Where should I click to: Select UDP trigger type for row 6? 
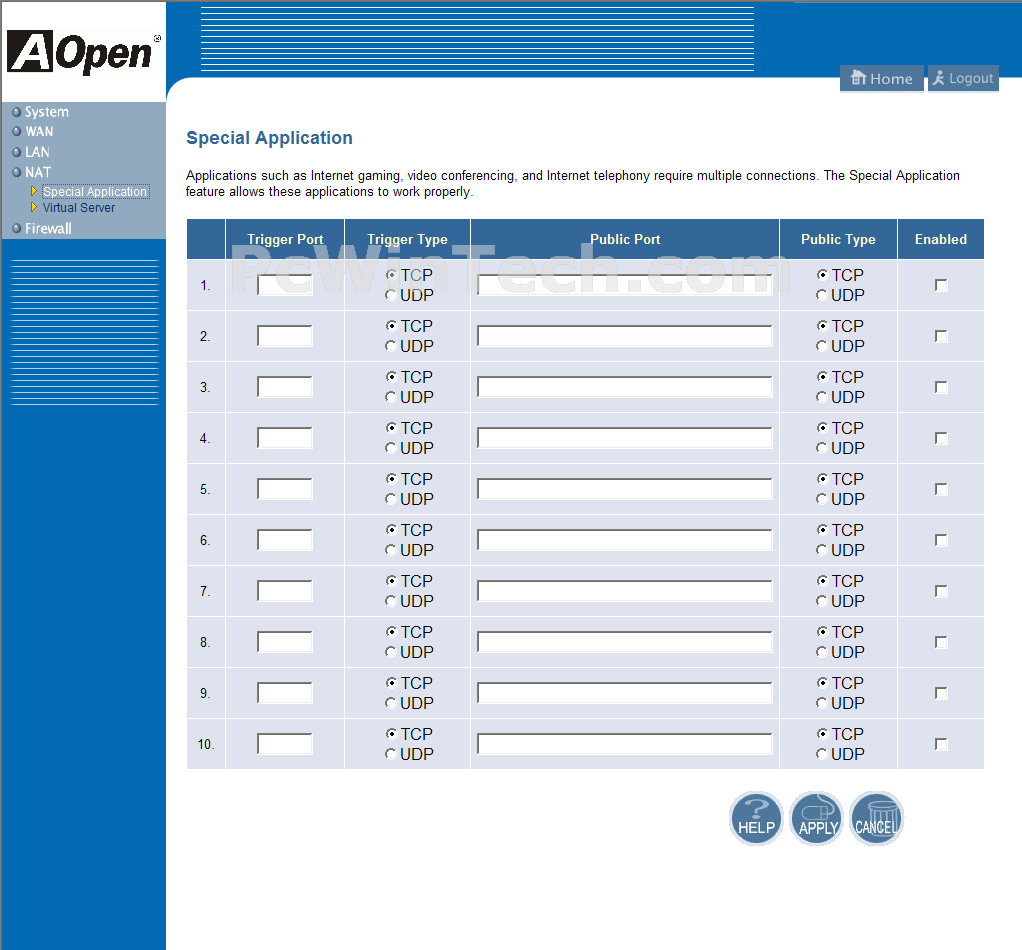coord(391,550)
